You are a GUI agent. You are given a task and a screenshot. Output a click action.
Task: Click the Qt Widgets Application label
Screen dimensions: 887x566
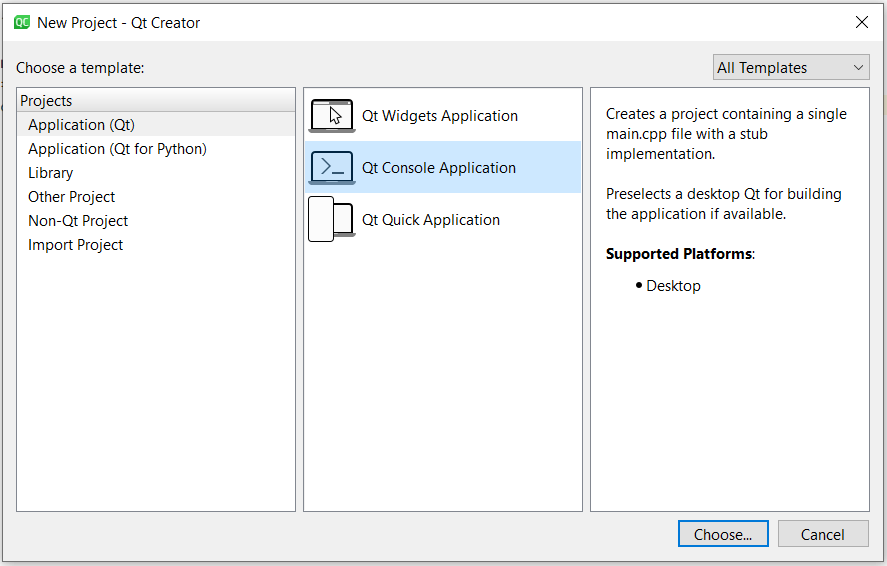440,116
